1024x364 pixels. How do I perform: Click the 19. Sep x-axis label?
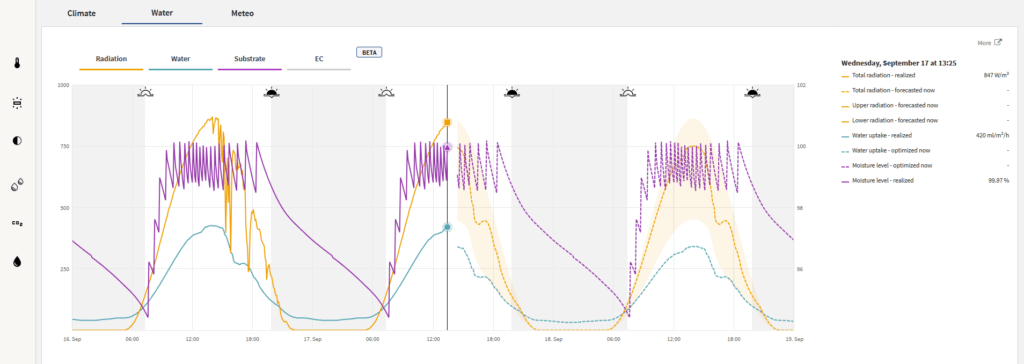pyautogui.click(x=794, y=339)
